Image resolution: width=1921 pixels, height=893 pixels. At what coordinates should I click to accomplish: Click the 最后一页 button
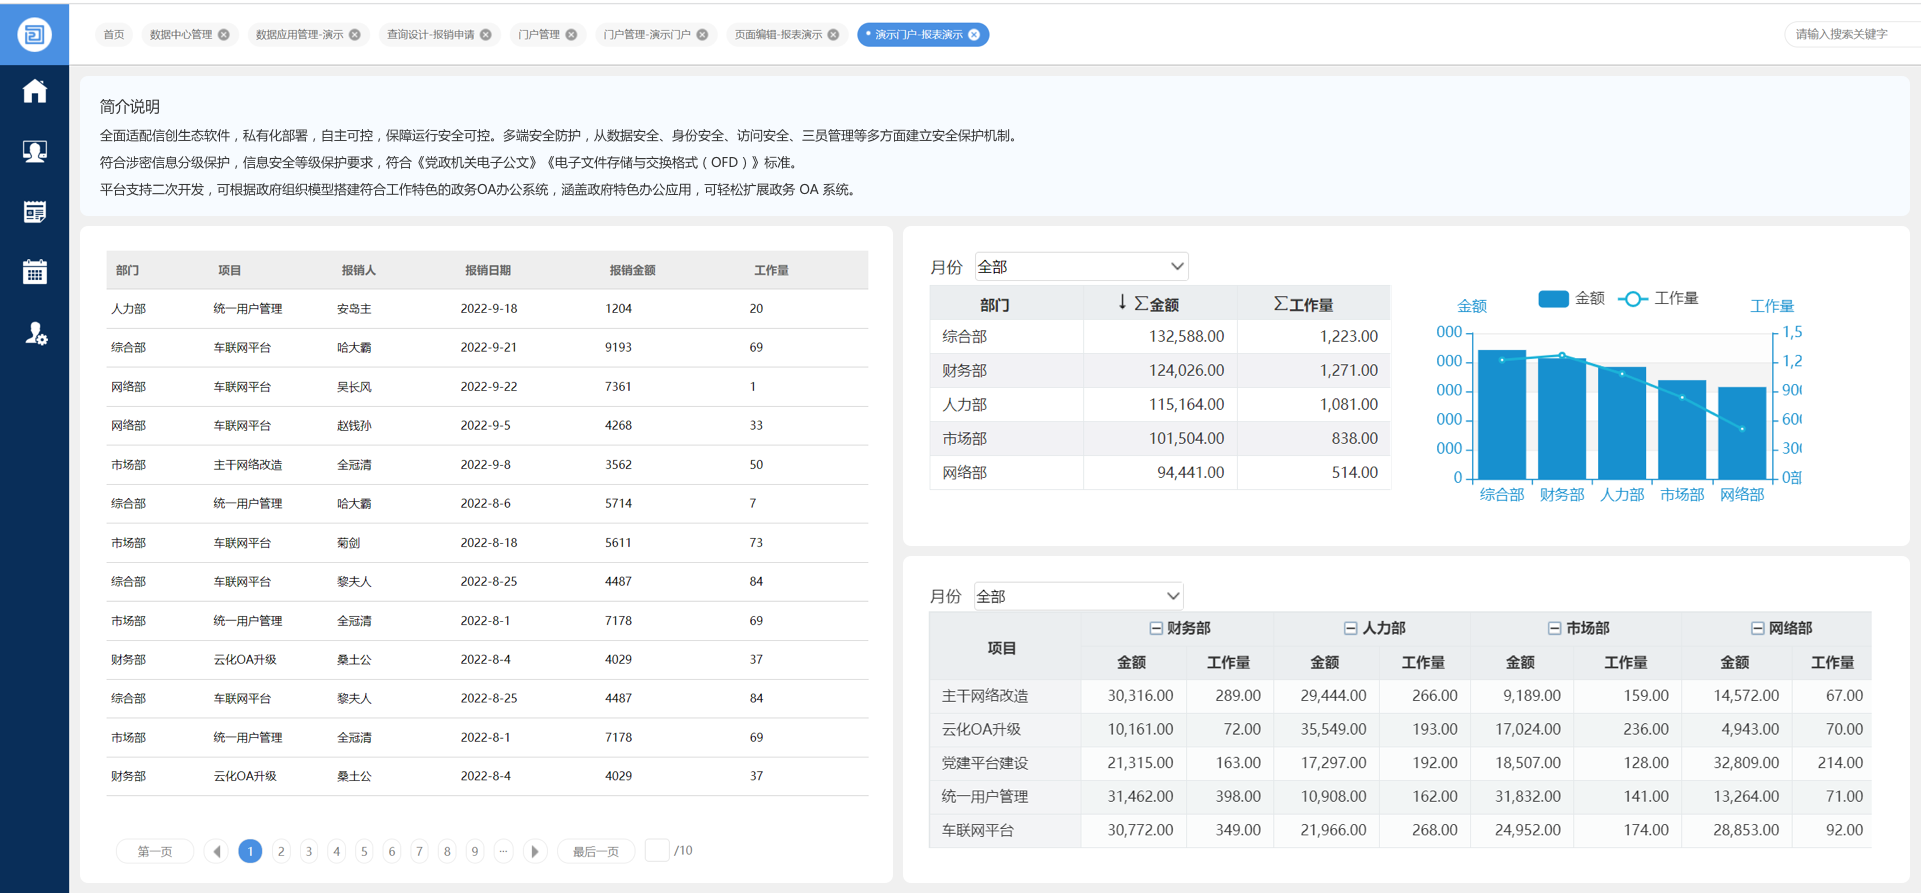coord(595,851)
